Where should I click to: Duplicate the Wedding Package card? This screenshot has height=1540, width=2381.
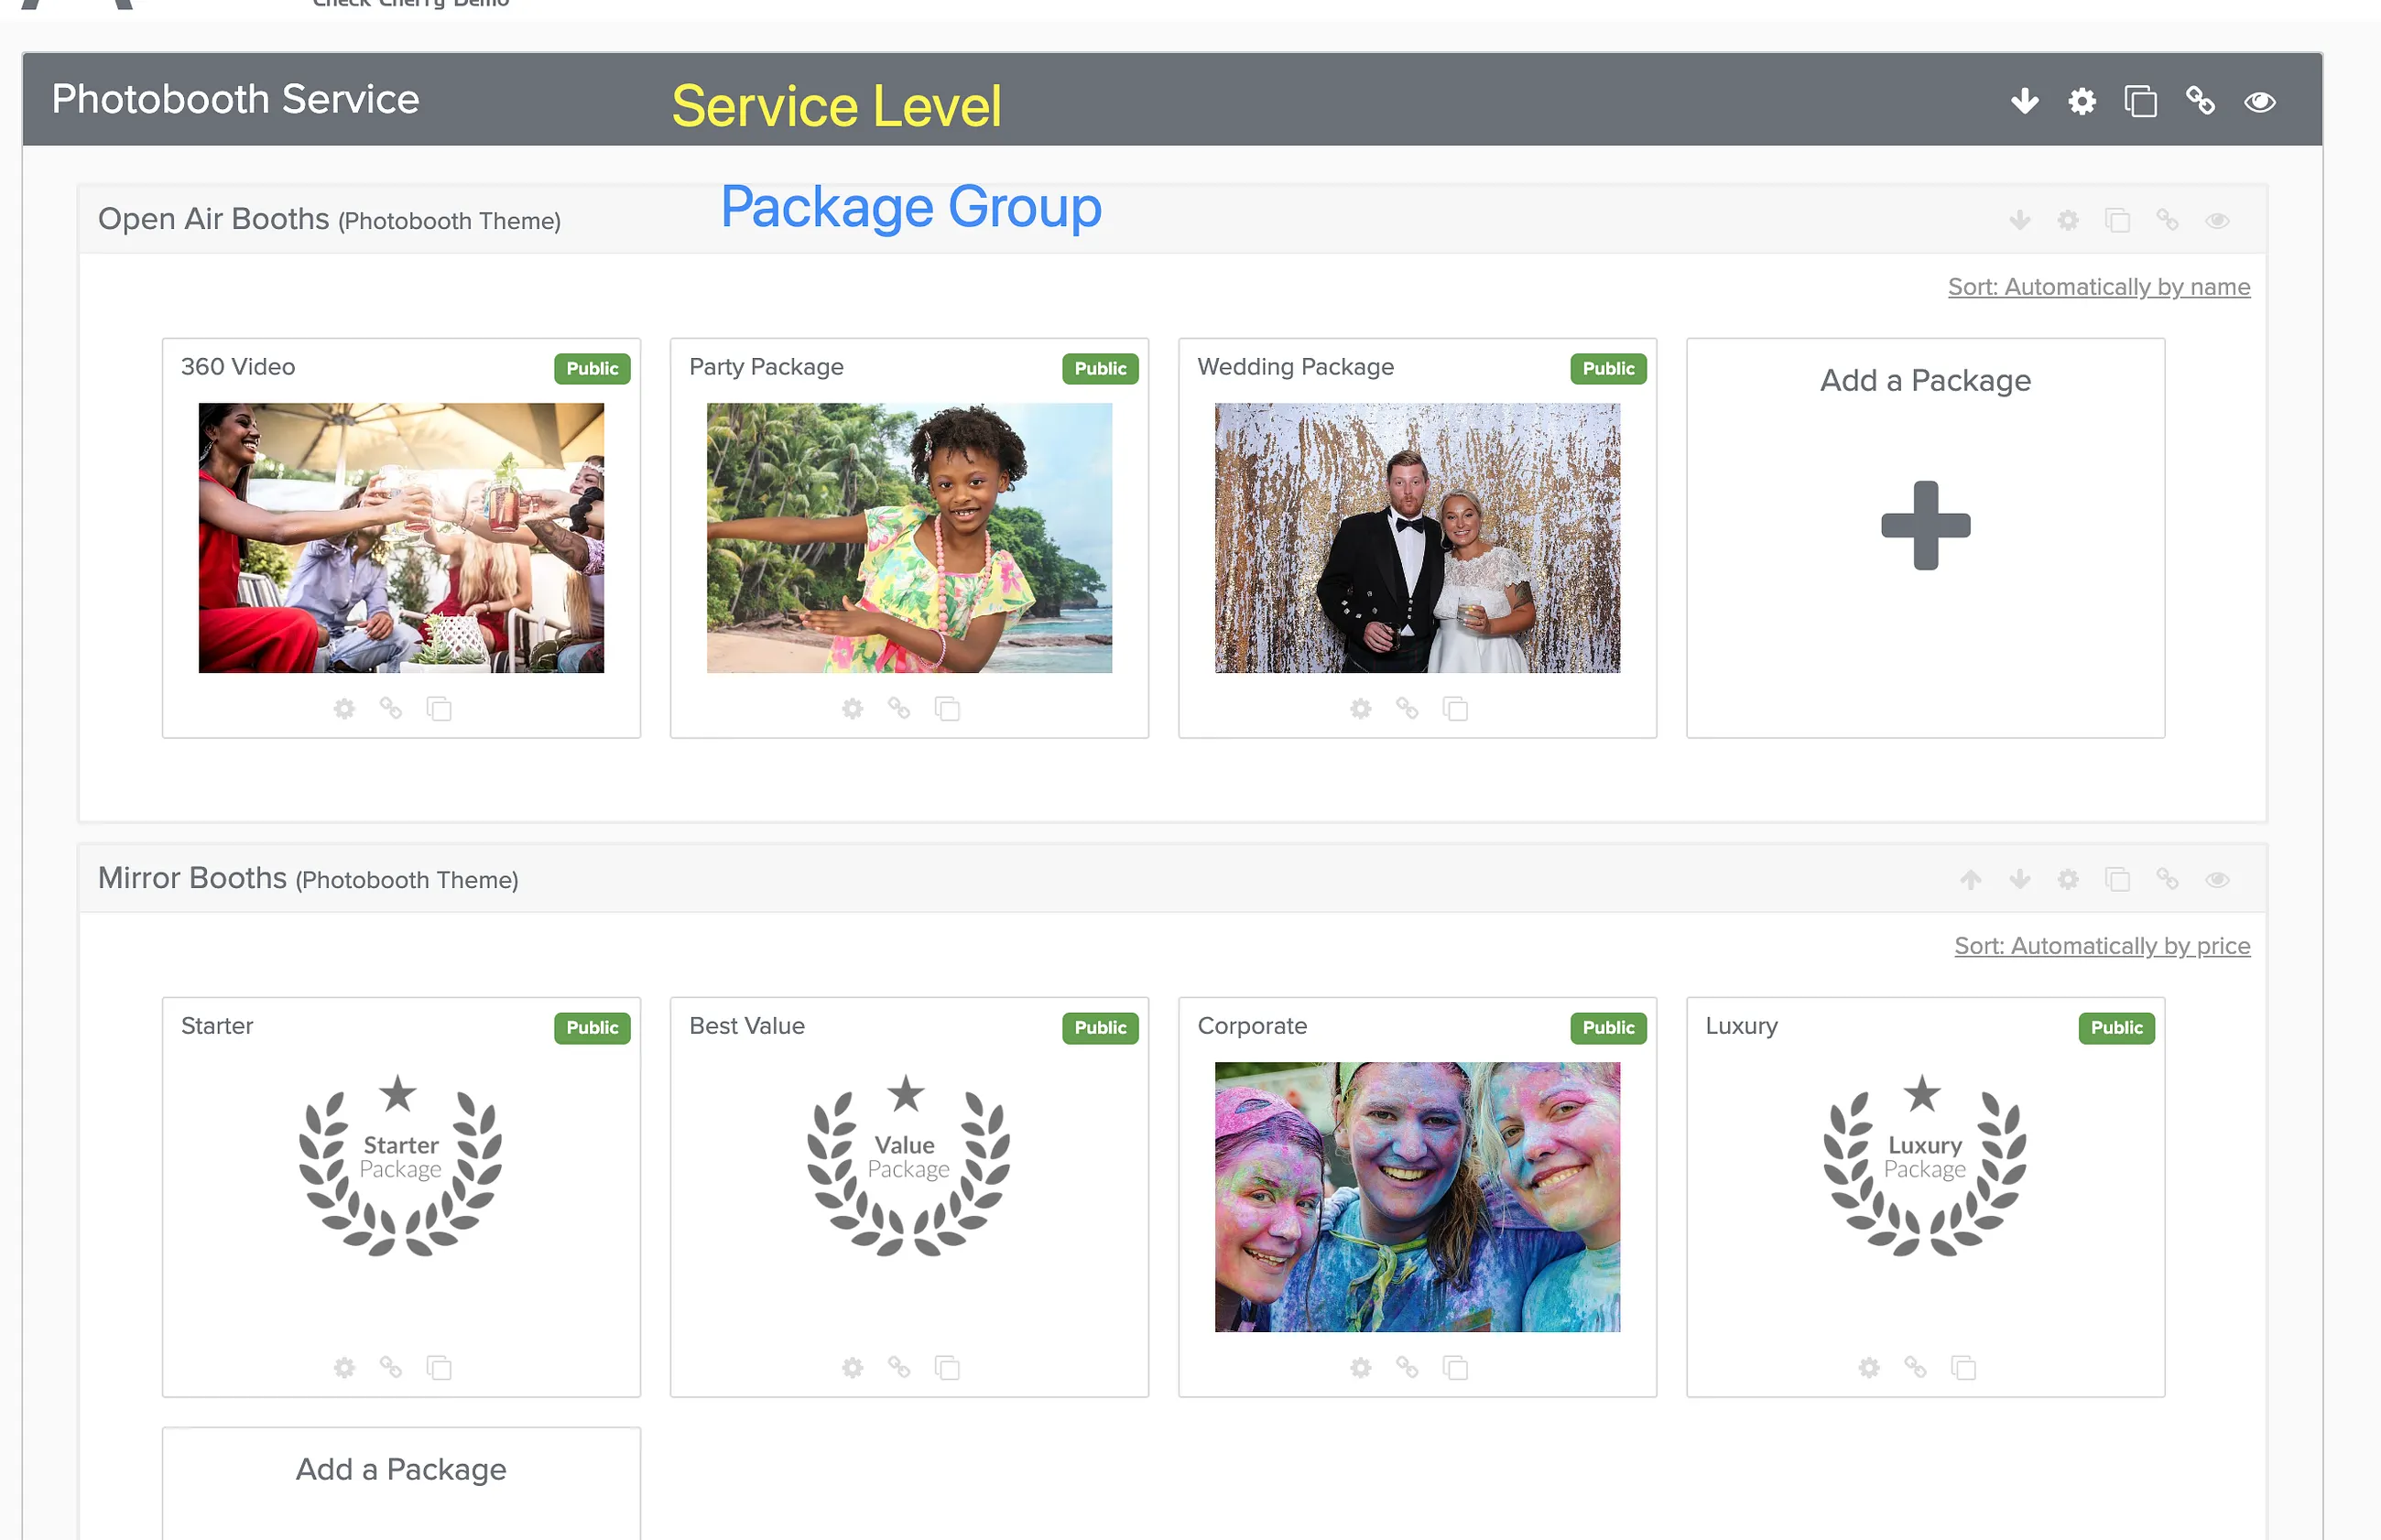1455,709
